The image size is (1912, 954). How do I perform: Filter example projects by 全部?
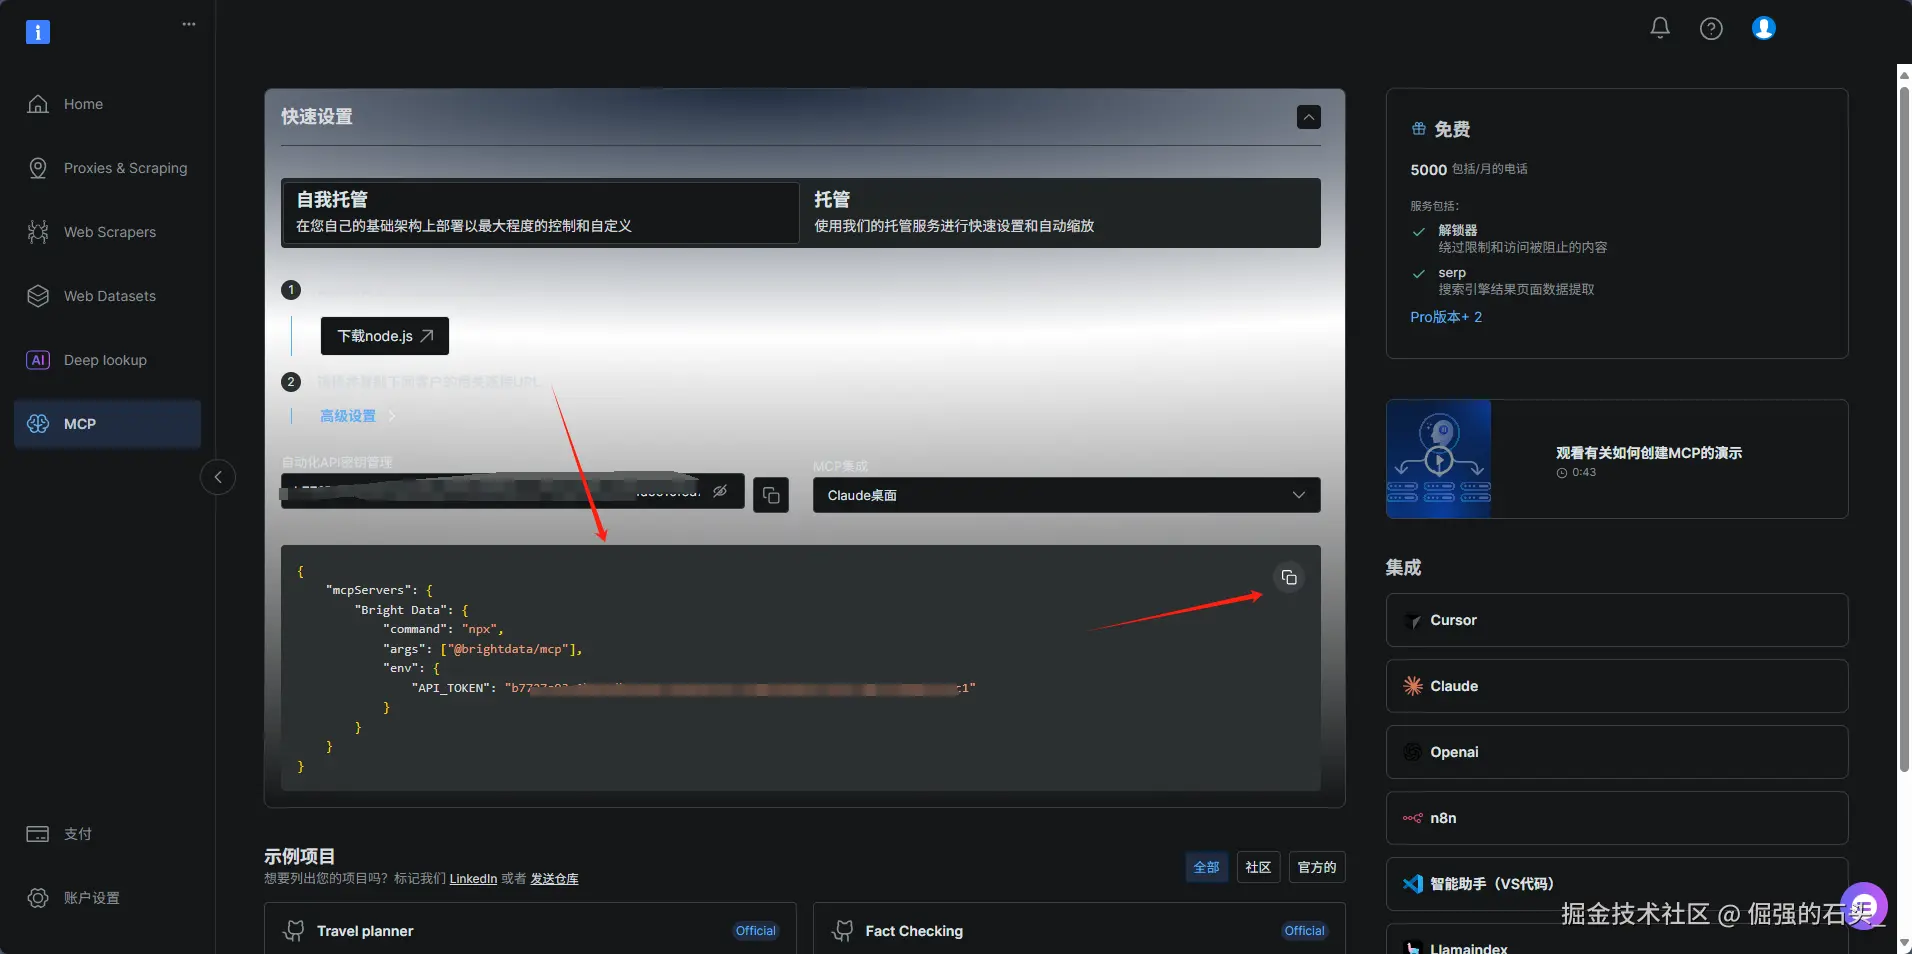pos(1207,867)
